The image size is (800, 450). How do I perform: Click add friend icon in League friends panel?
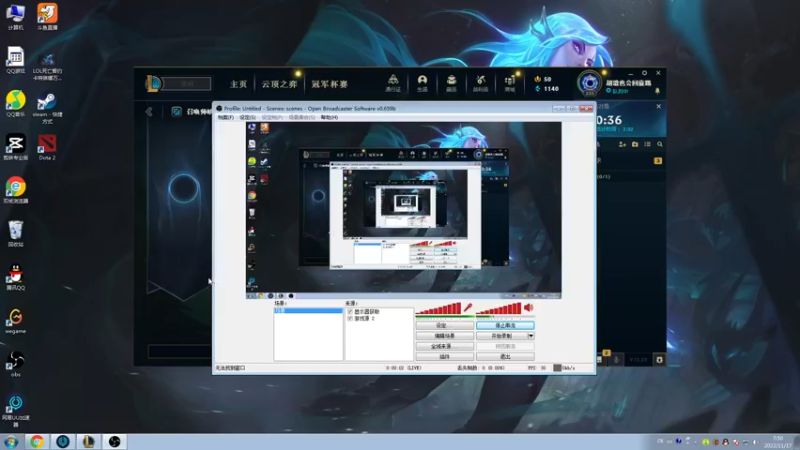point(622,144)
